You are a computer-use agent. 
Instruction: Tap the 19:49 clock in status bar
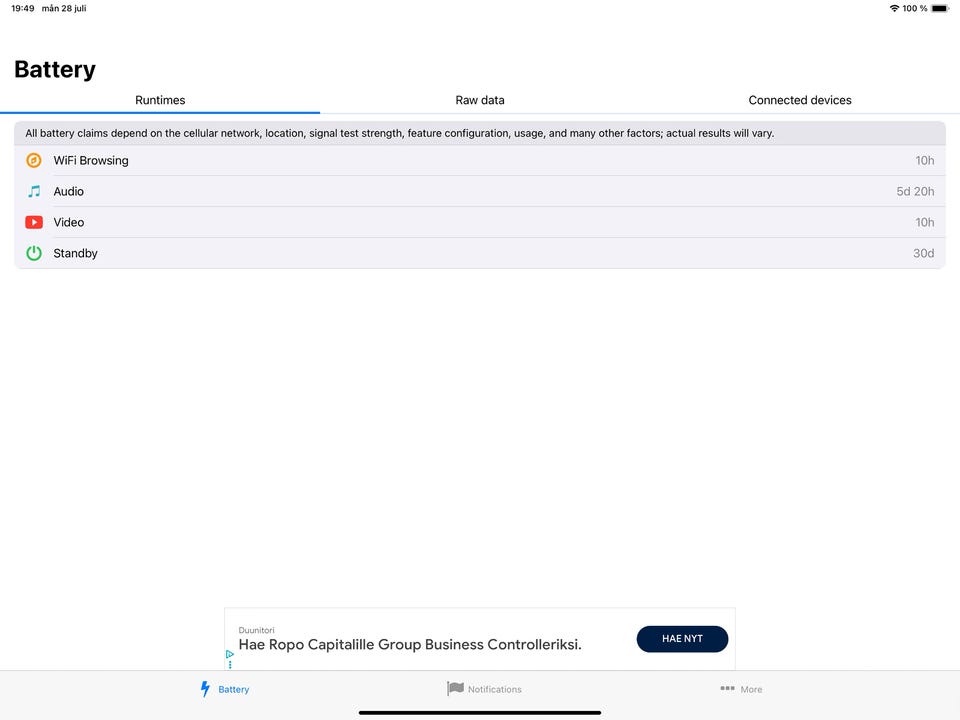(23, 8)
